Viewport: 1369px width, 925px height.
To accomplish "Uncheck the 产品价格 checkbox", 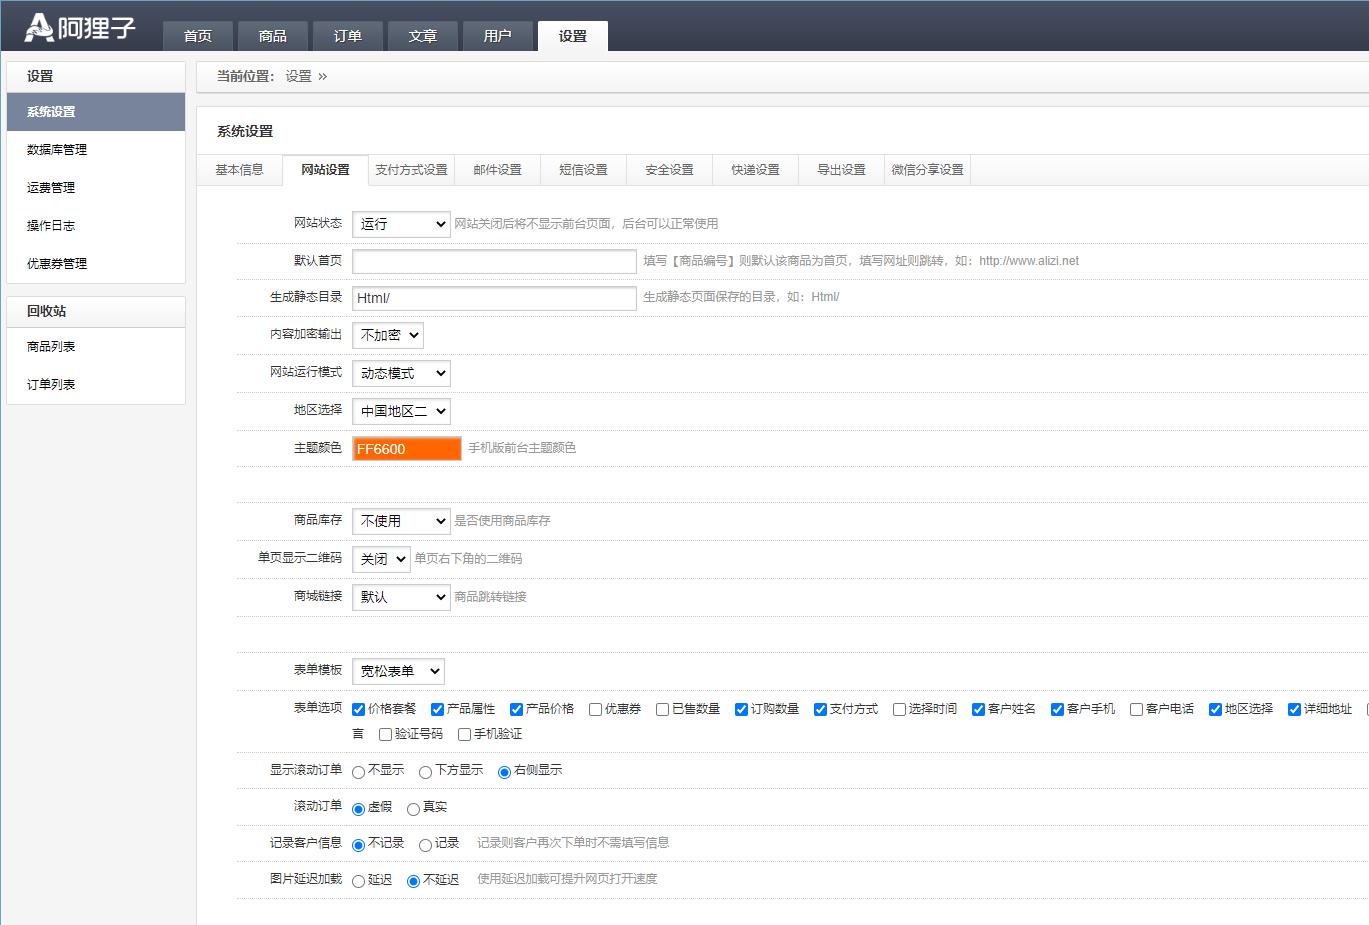I will [x=516, y=709].
